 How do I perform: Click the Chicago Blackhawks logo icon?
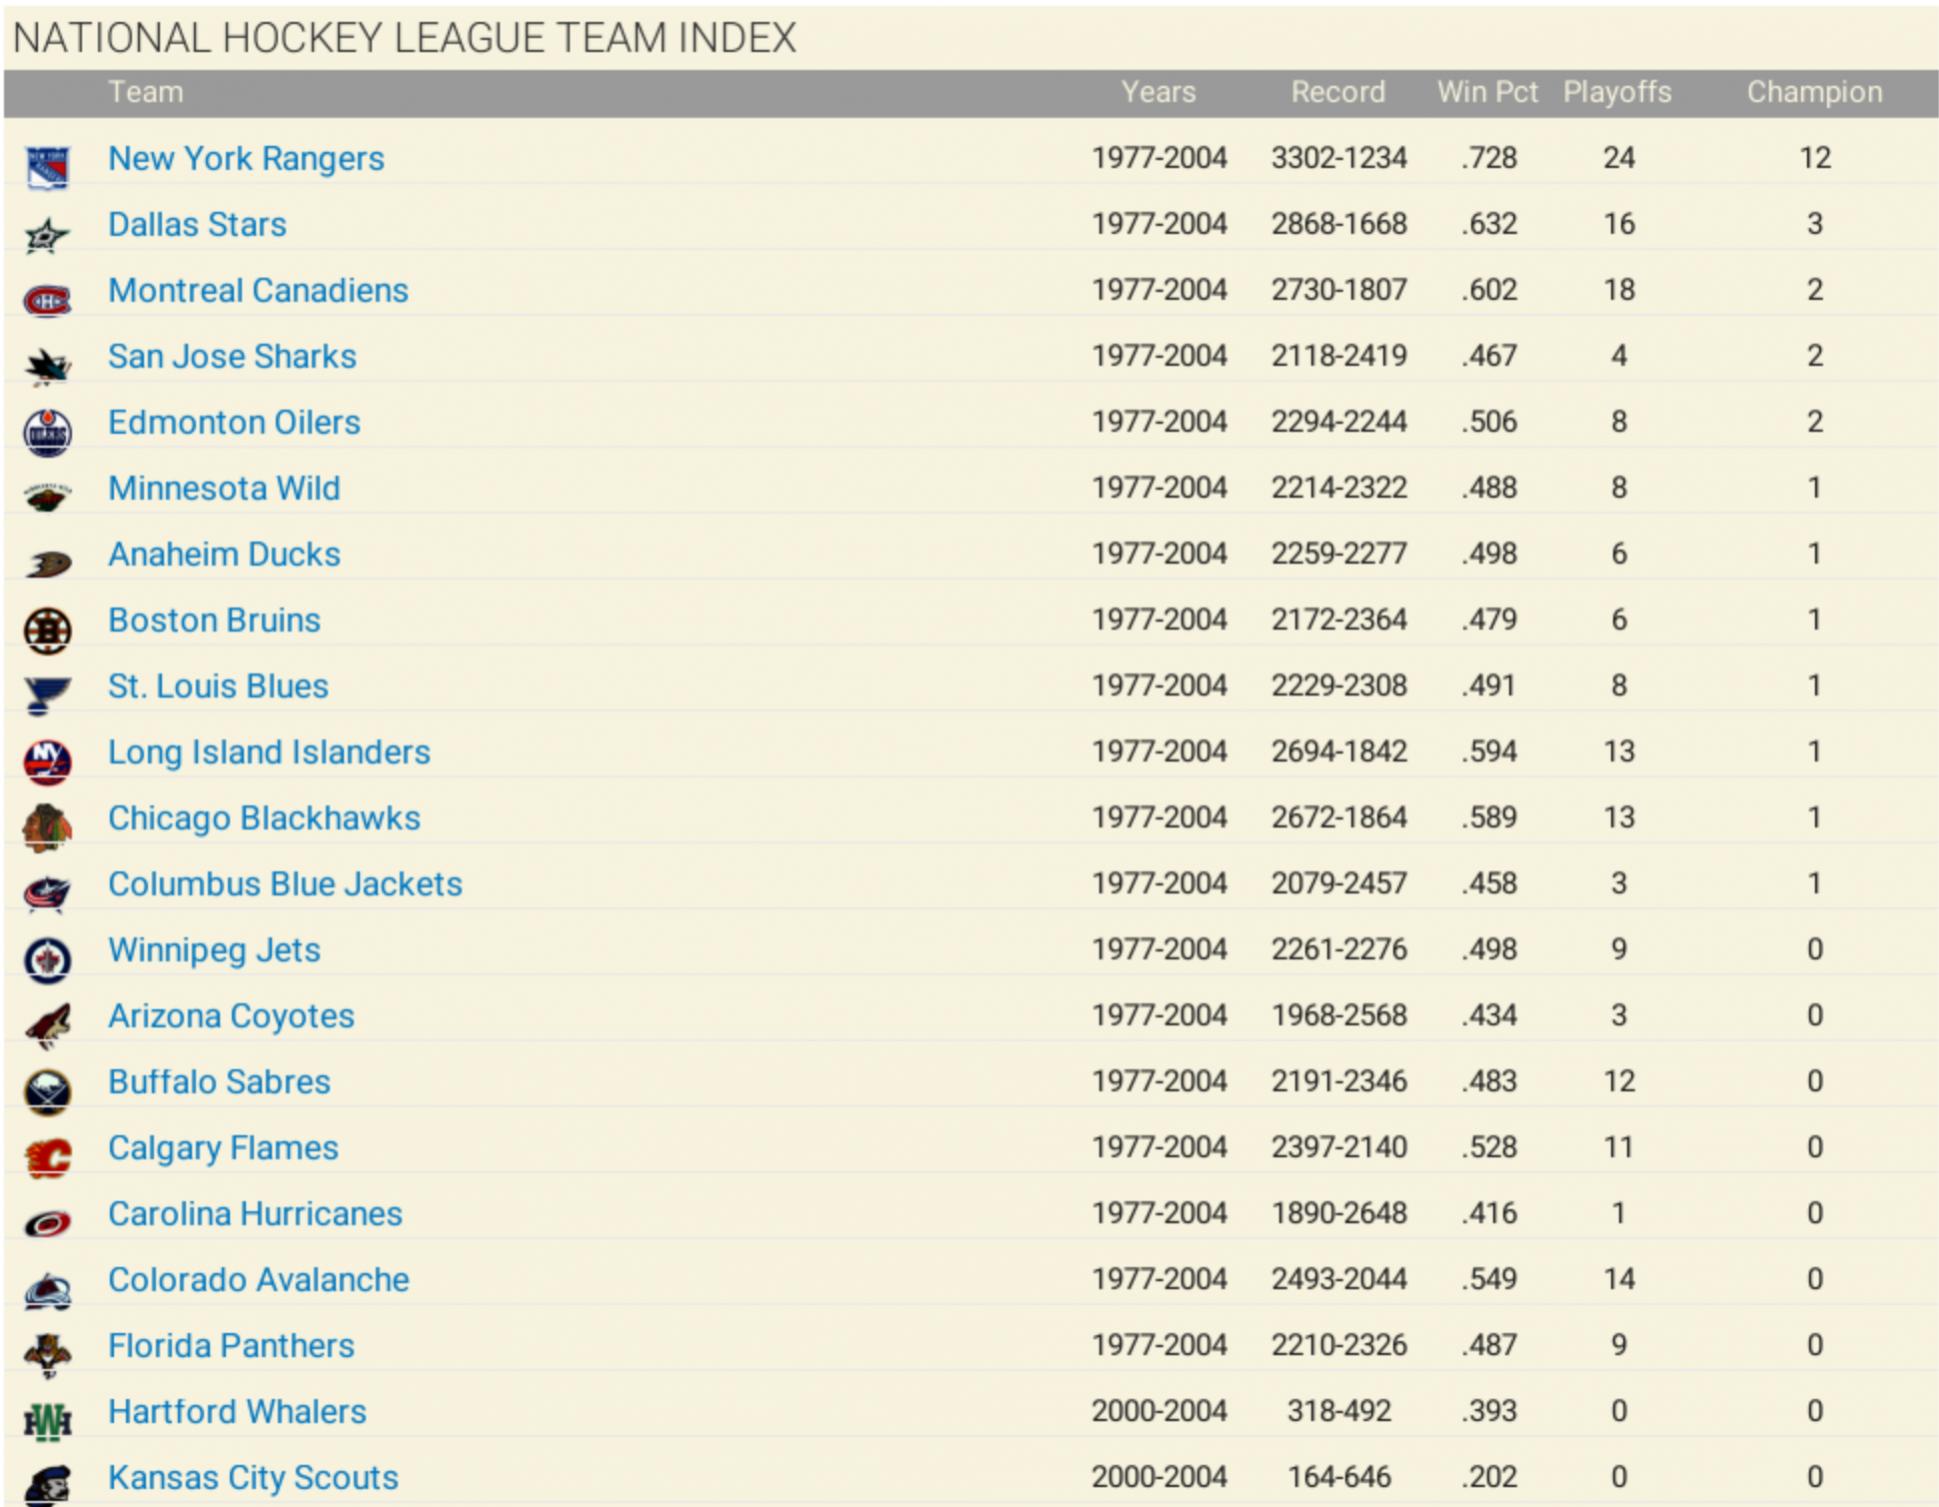[x=47, y=828]
